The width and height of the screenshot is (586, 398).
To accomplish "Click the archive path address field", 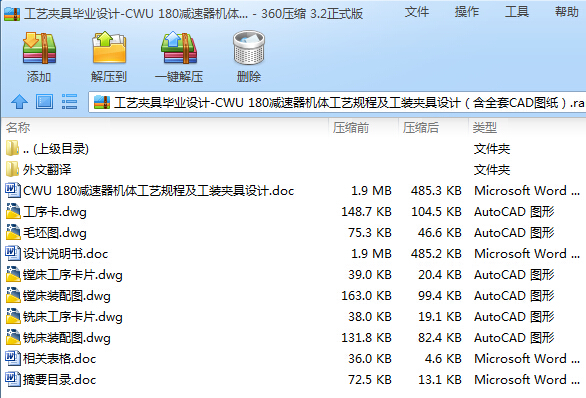I will pos(337,102).
